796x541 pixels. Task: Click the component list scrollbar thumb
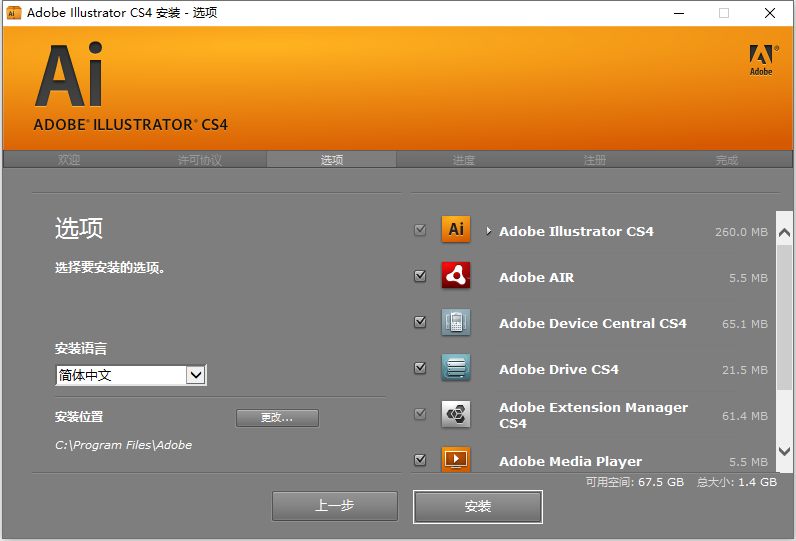point(784,317)
